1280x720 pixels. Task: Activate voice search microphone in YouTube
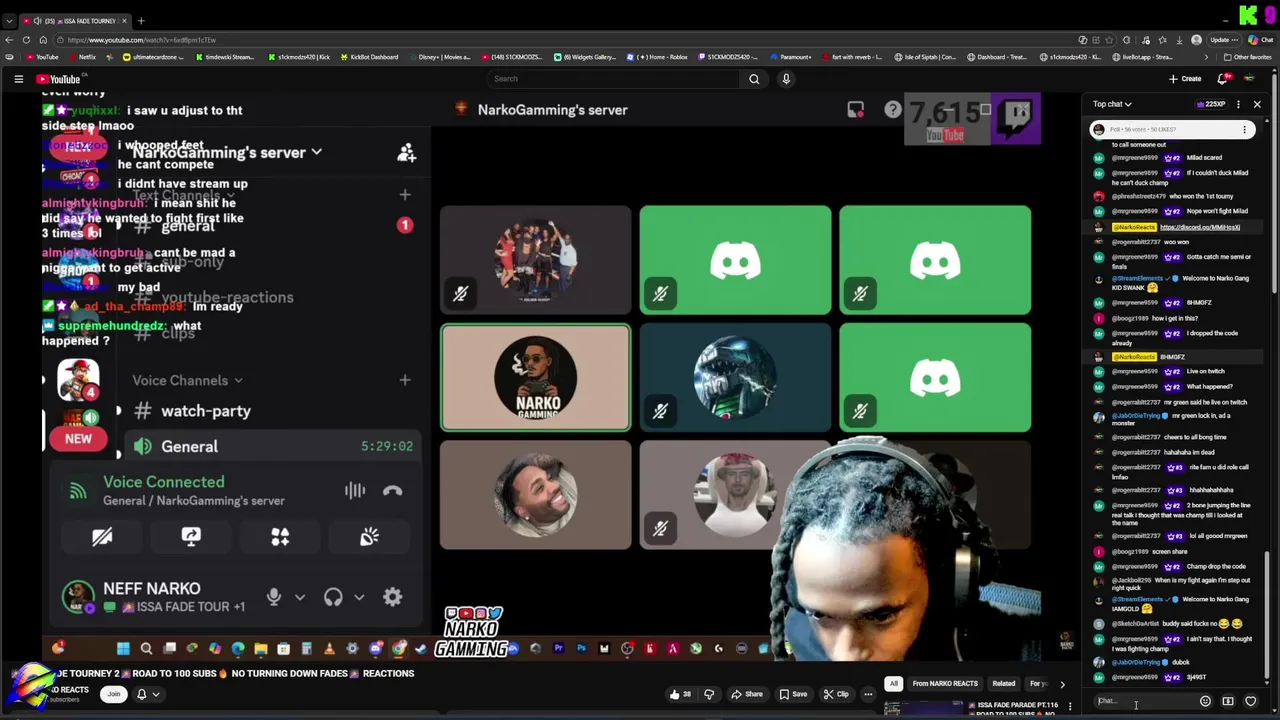coord(786,79)
